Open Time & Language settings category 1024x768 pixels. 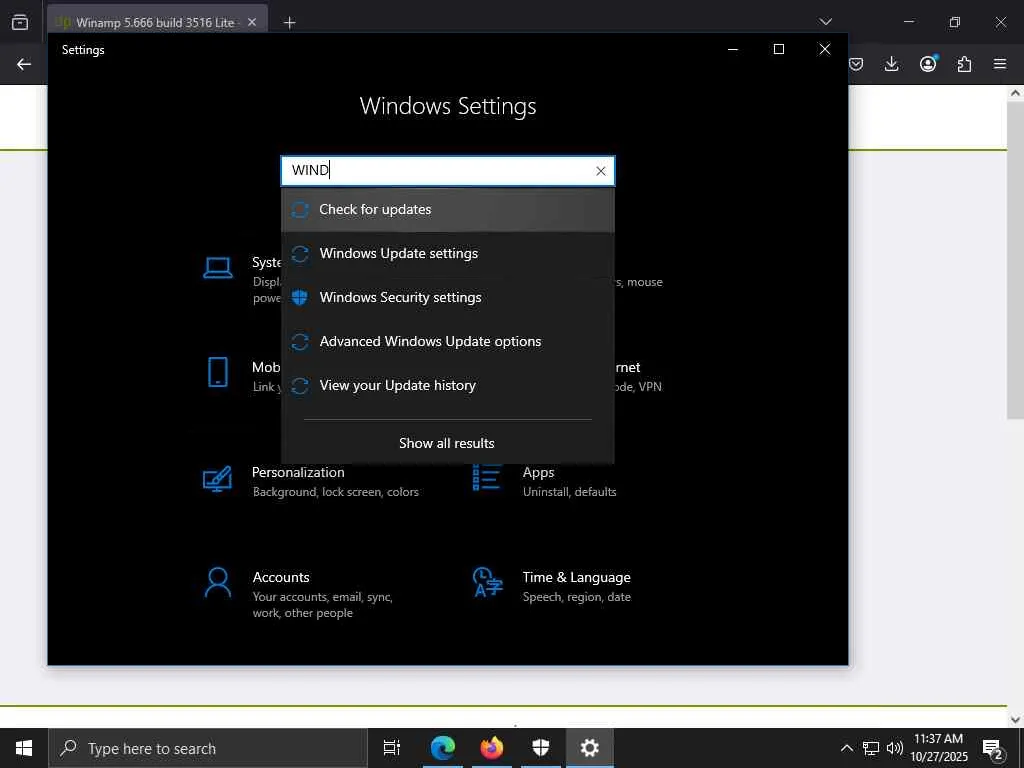point(552,586)
